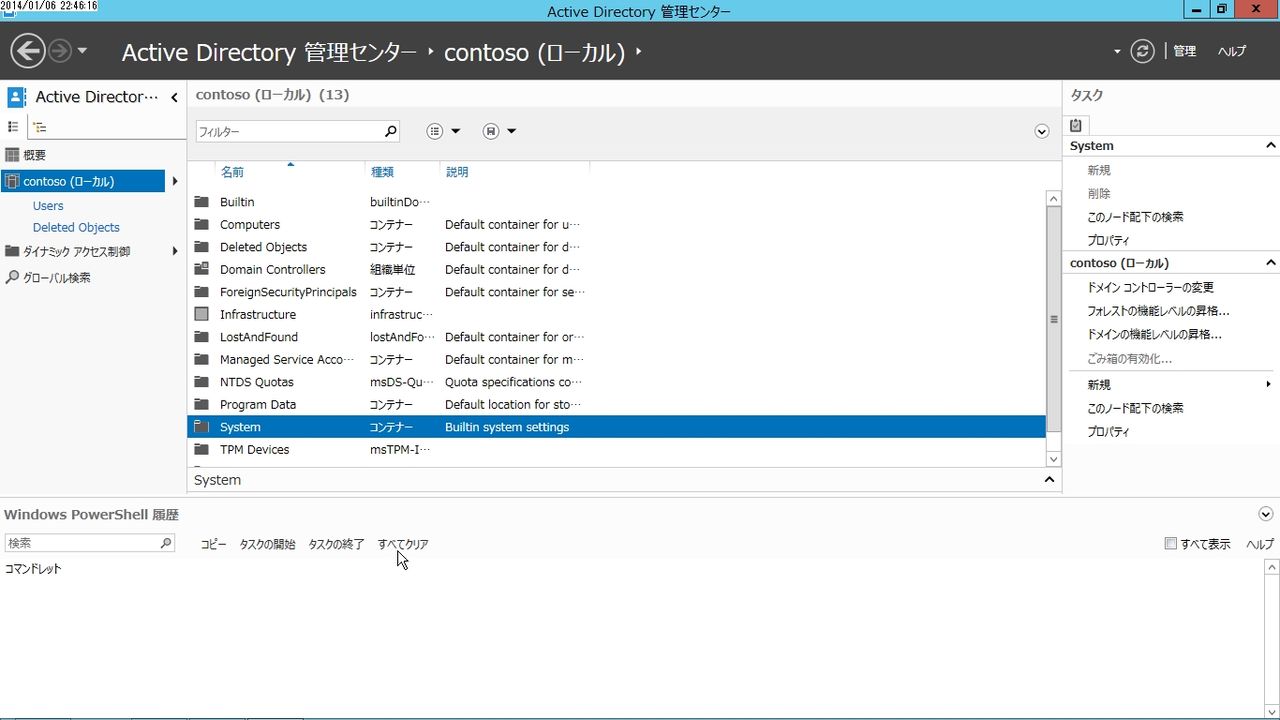Select Program Data row

(x=616, y=405)
